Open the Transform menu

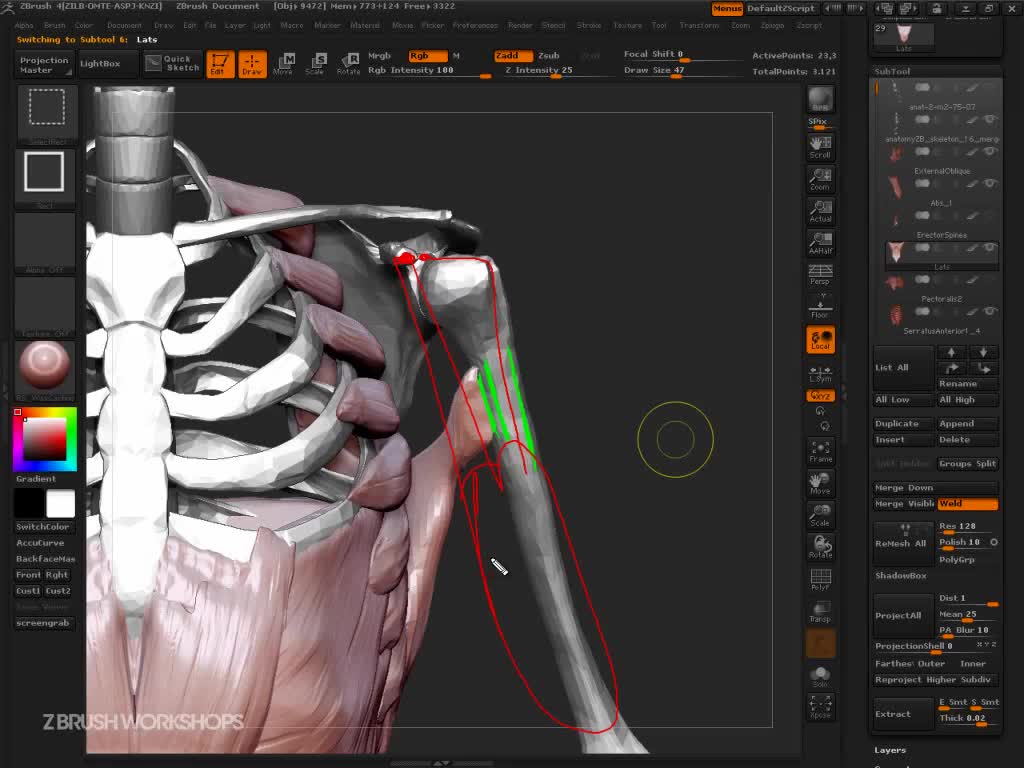point(699,25)
